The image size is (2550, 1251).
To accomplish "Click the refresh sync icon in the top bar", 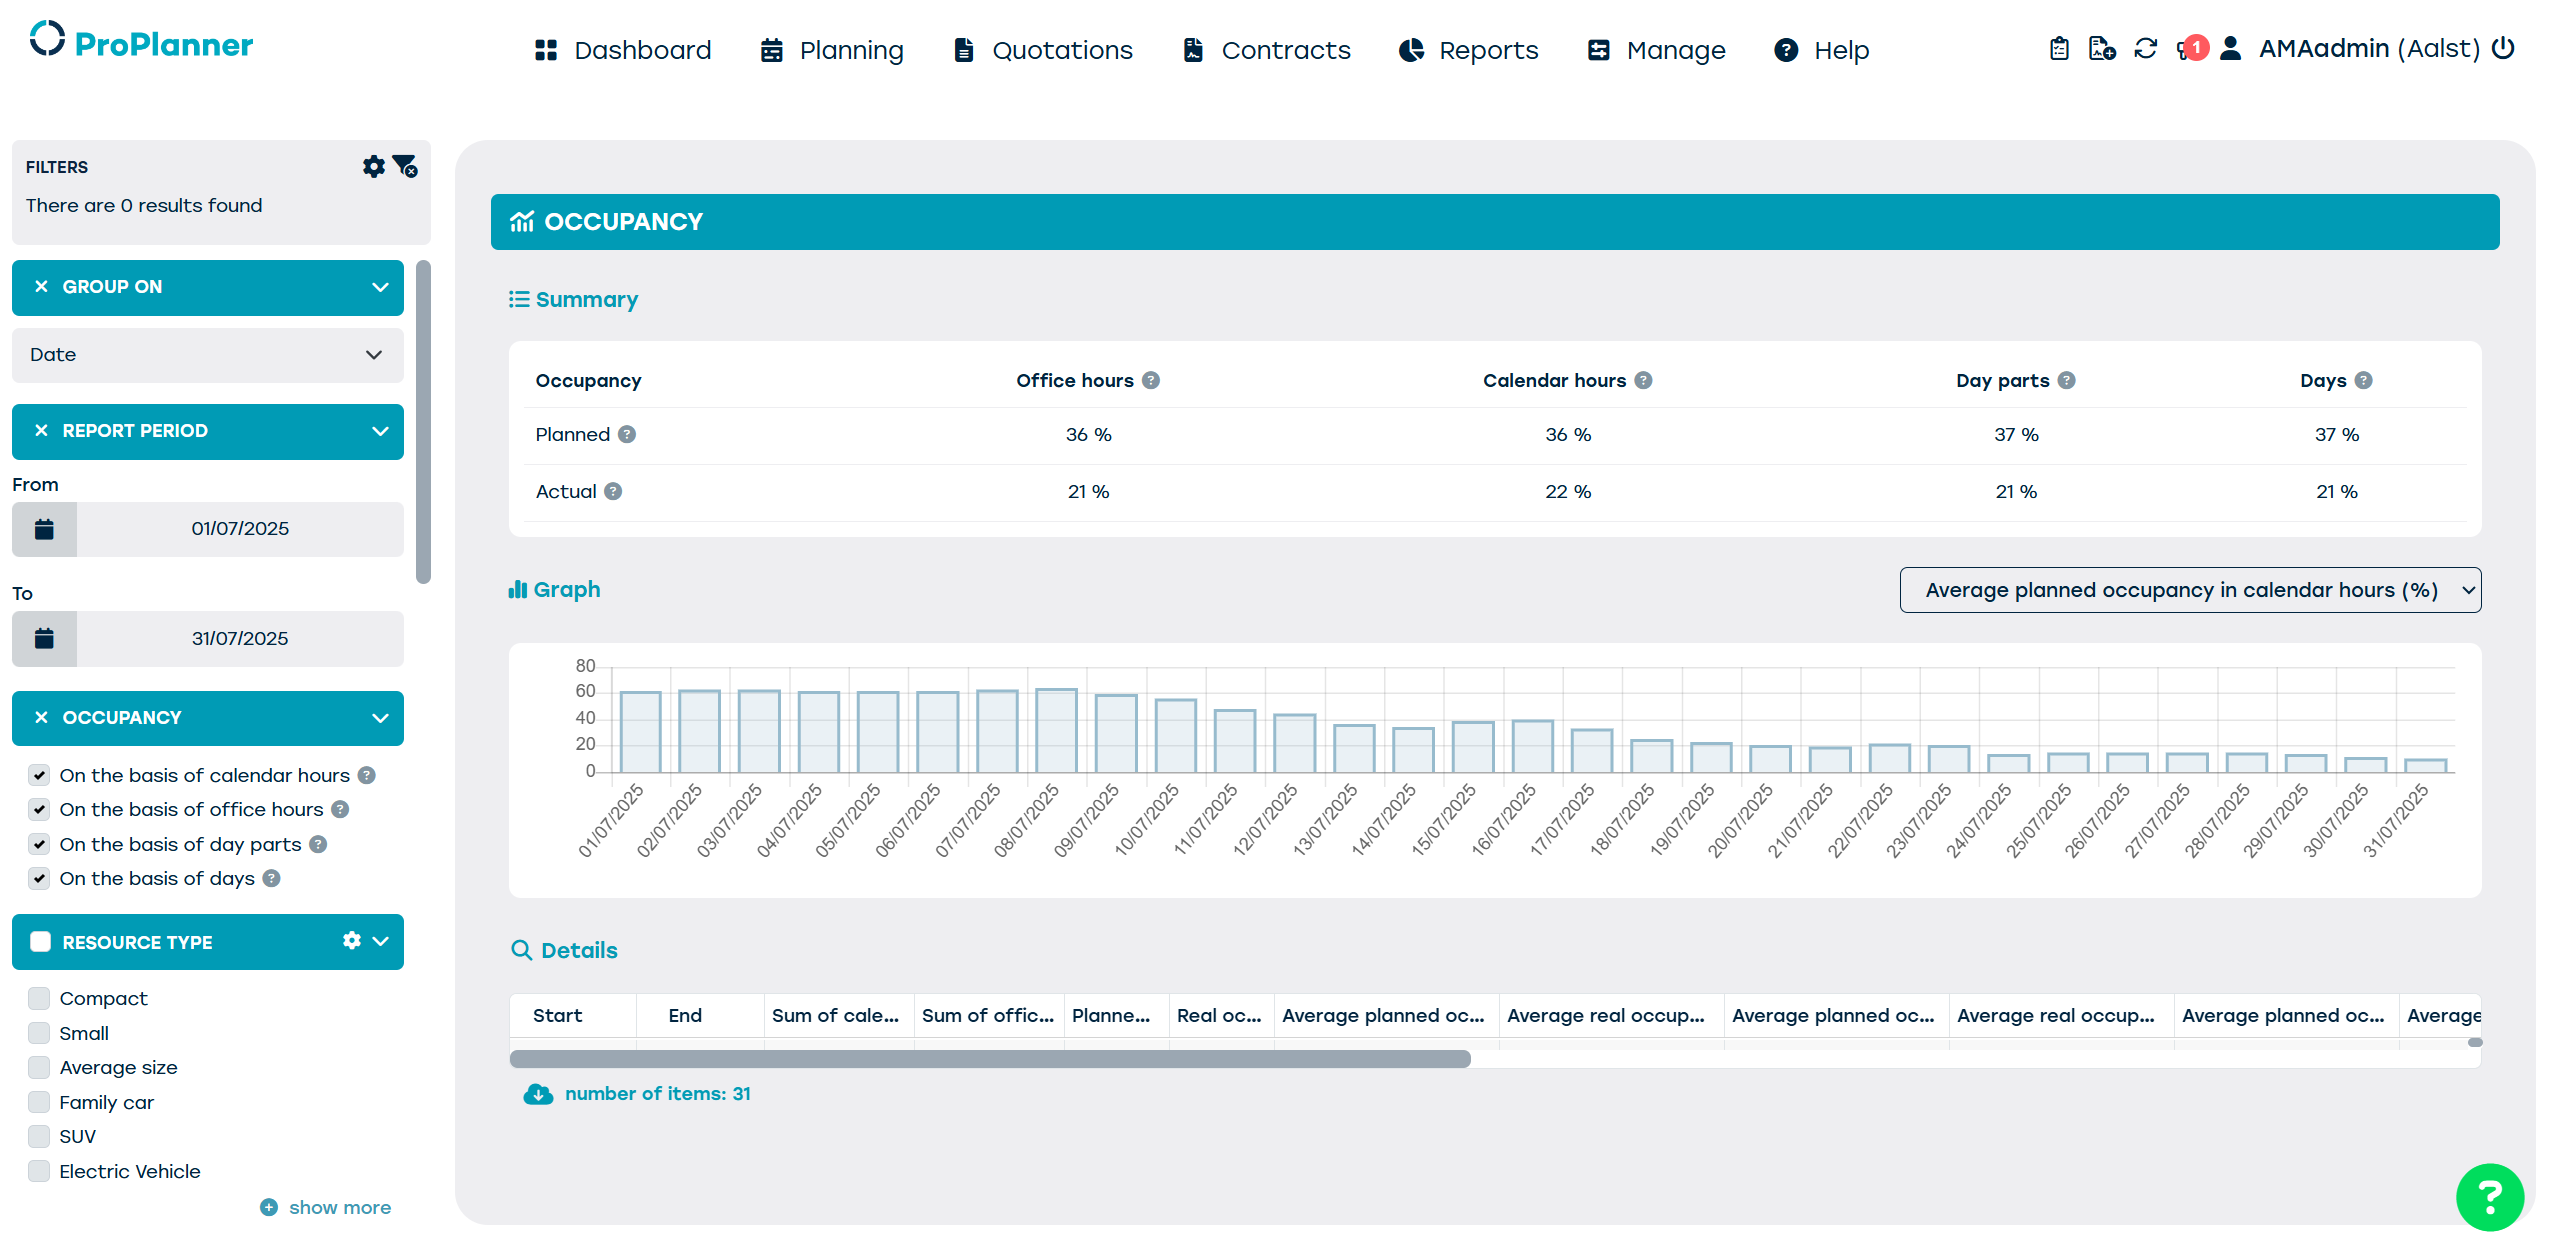I will click(2145, 49).
